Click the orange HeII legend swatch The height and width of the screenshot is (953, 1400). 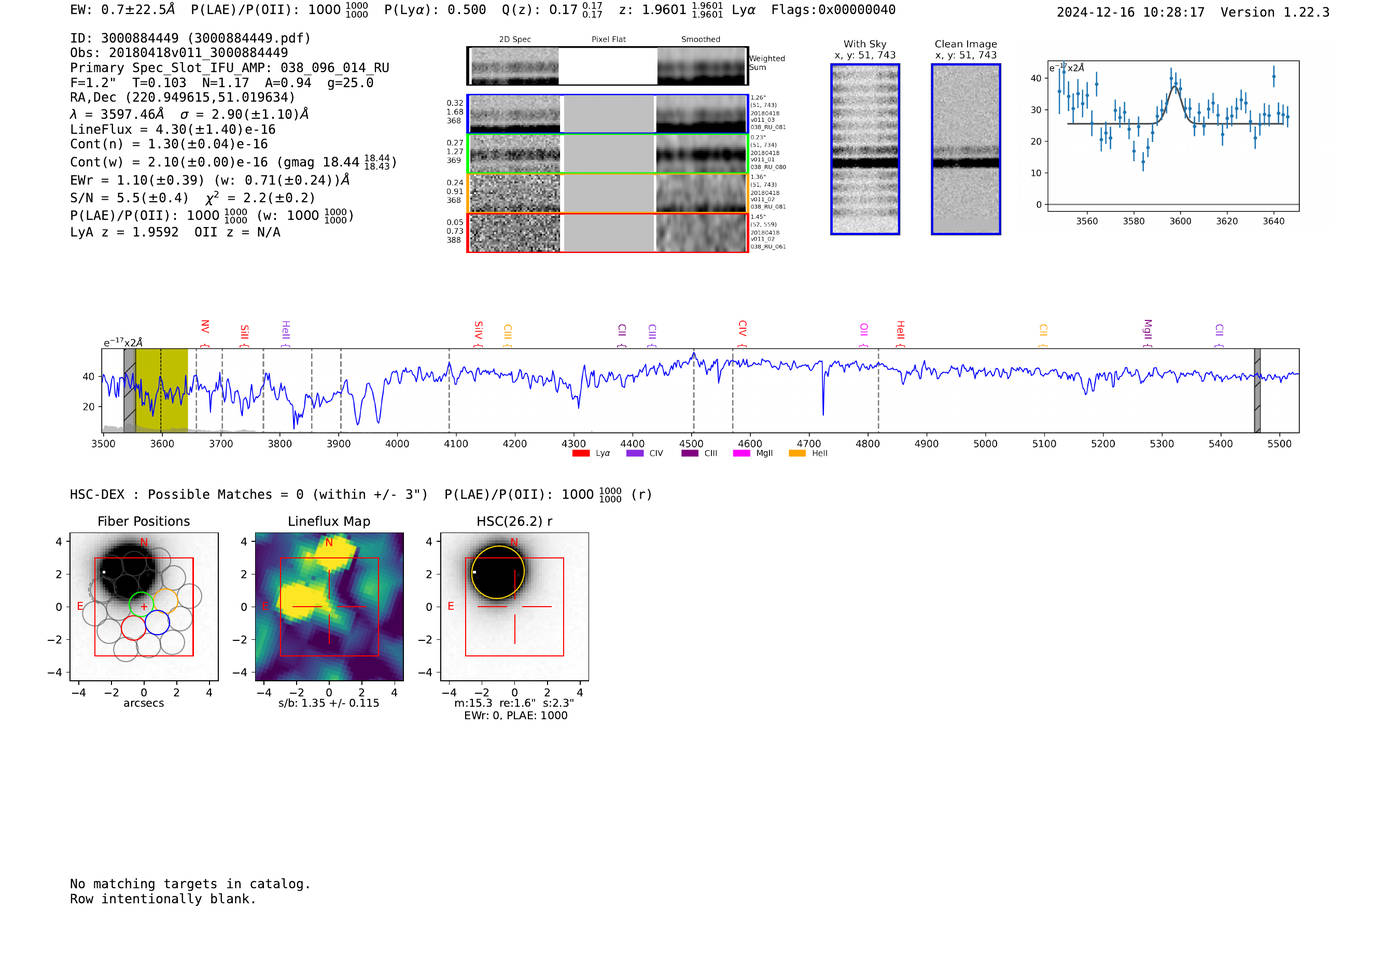coord(797,454)
